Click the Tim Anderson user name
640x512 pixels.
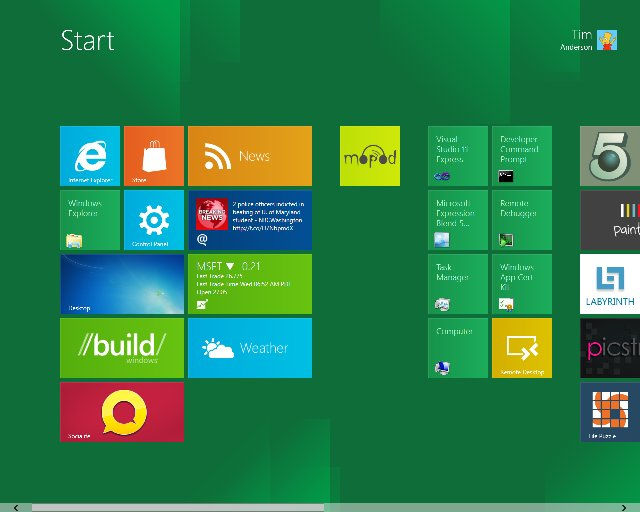[x=576, y=40]
